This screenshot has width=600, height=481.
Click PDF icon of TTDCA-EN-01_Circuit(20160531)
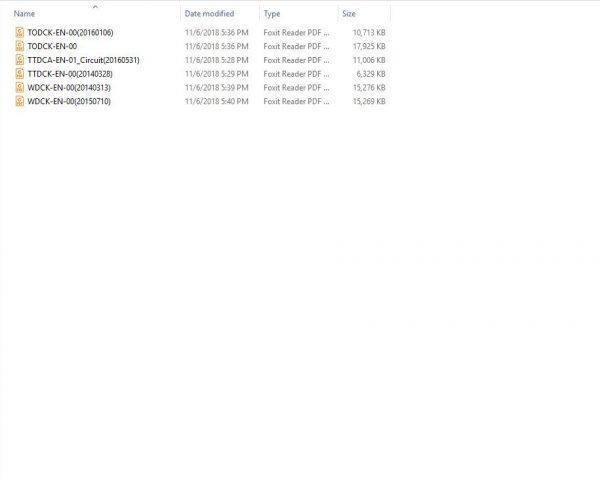20,60
